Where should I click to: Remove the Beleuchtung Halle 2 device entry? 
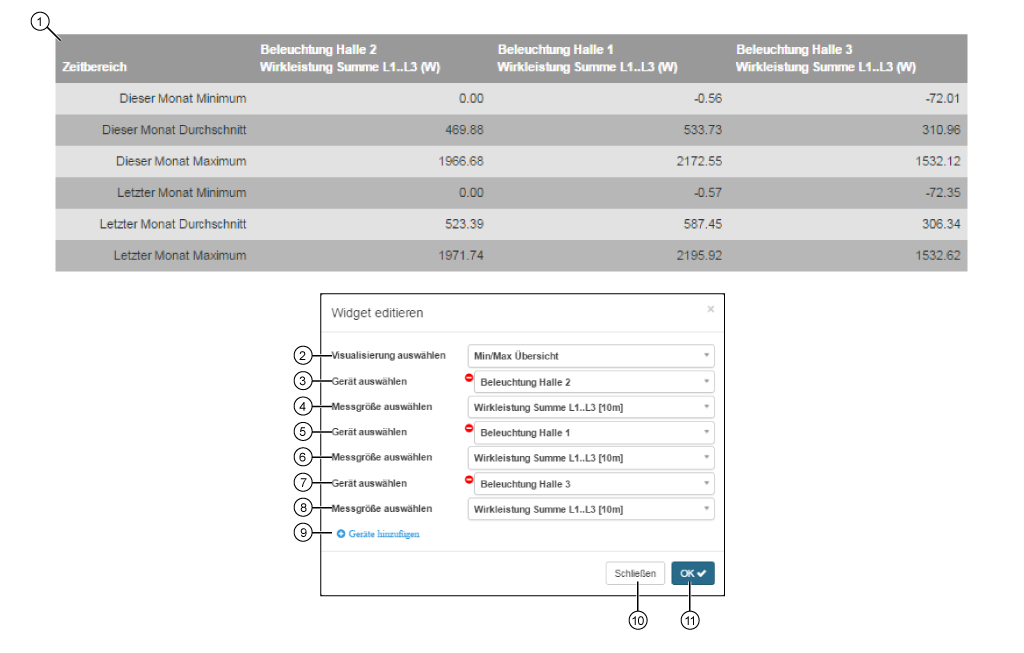(x=469, y=377)
